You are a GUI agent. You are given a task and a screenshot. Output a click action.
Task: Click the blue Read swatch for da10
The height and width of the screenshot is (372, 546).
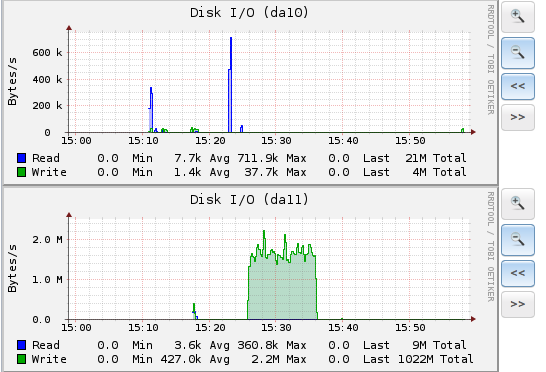pos(22,158)
